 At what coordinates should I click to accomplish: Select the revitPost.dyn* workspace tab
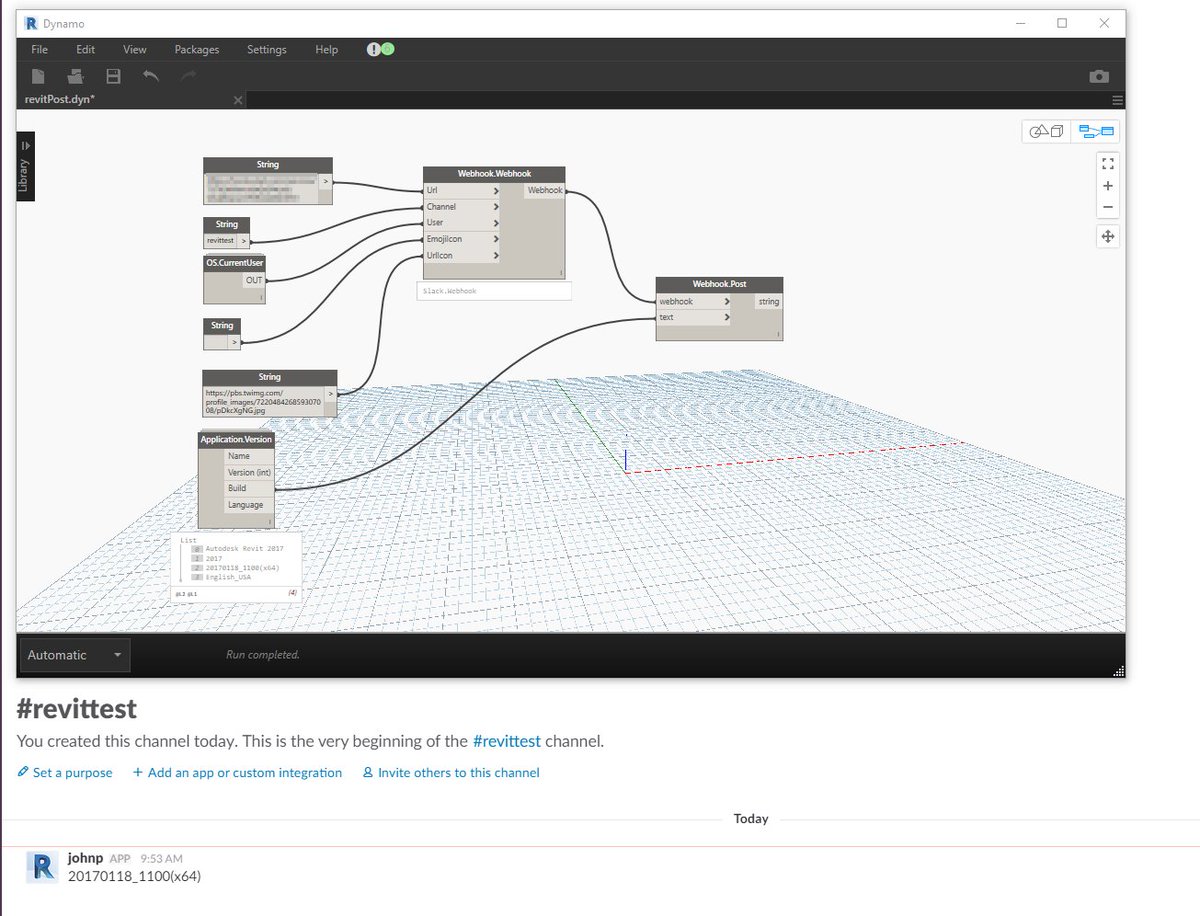coord(131,100)
